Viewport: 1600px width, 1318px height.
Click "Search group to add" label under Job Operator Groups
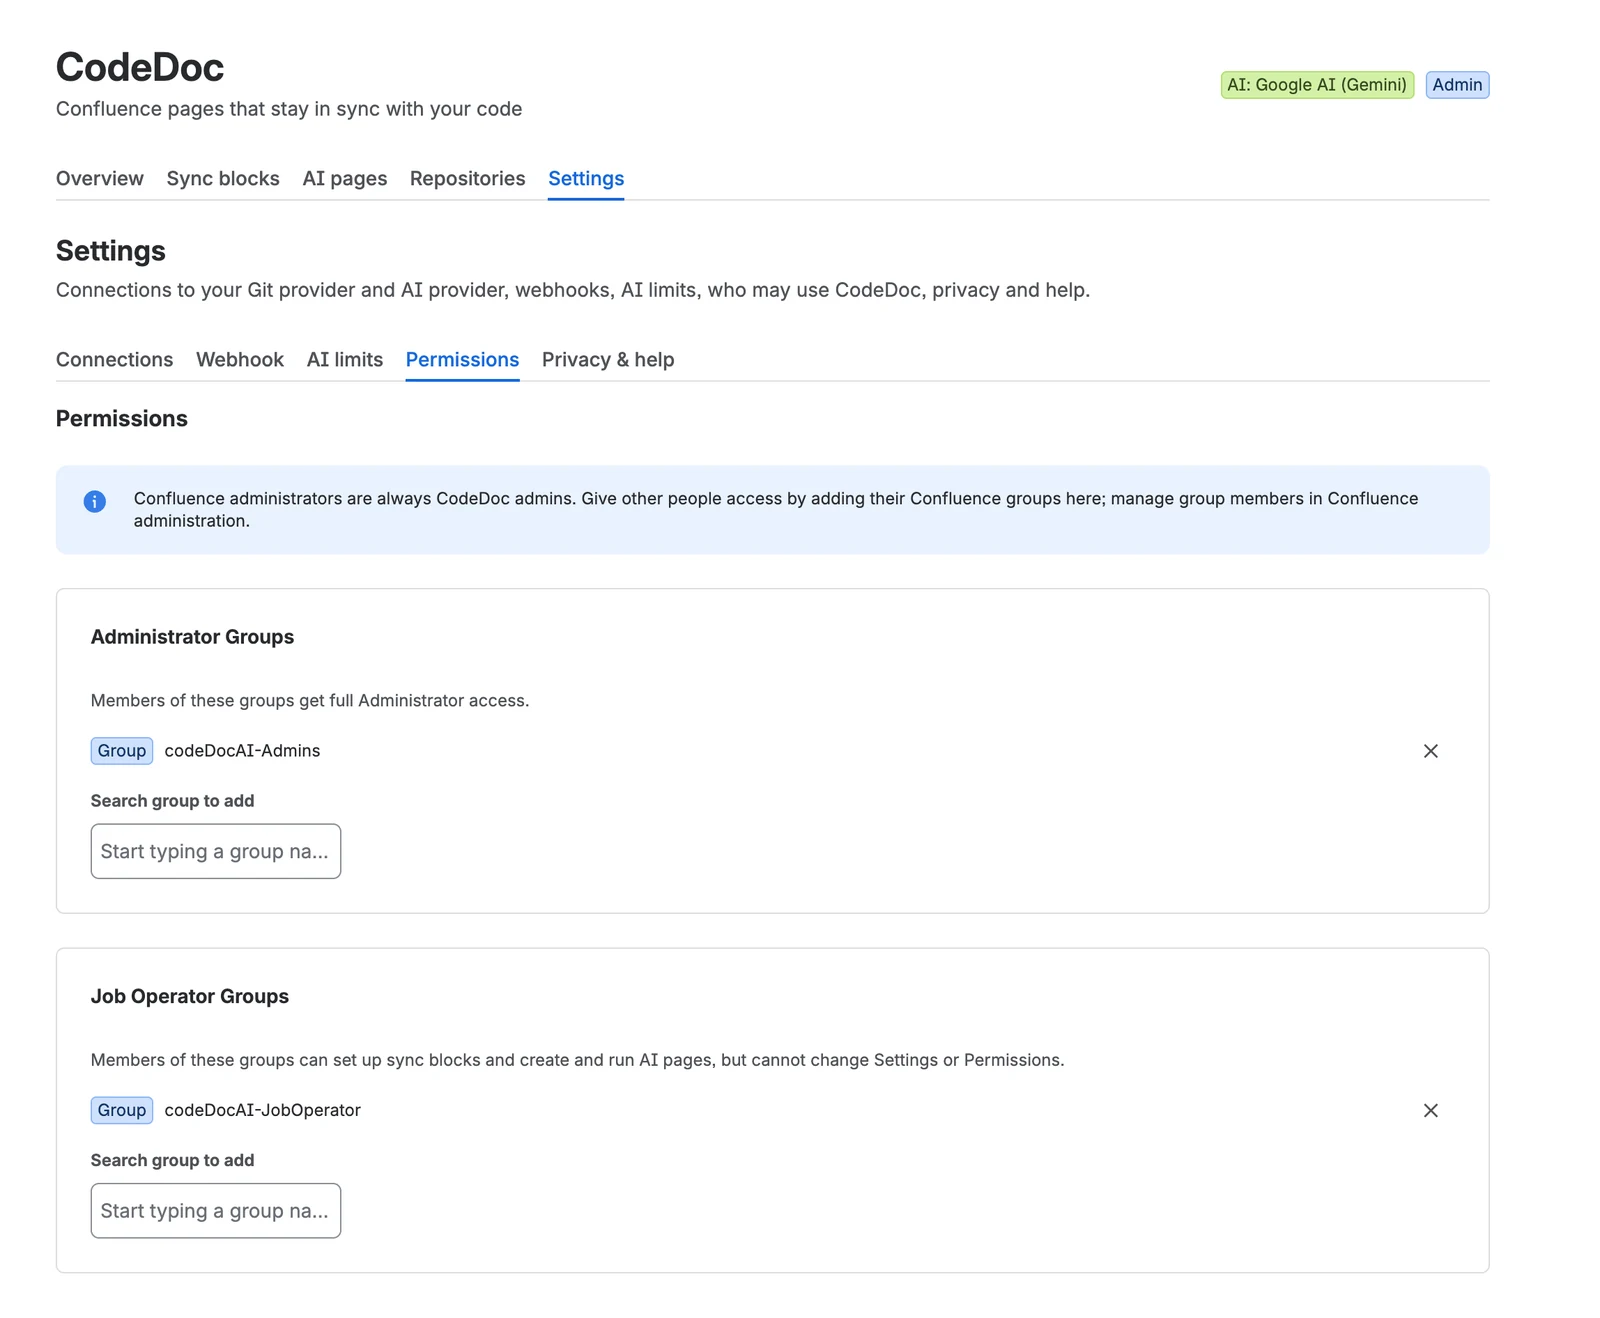point(172,1160)
